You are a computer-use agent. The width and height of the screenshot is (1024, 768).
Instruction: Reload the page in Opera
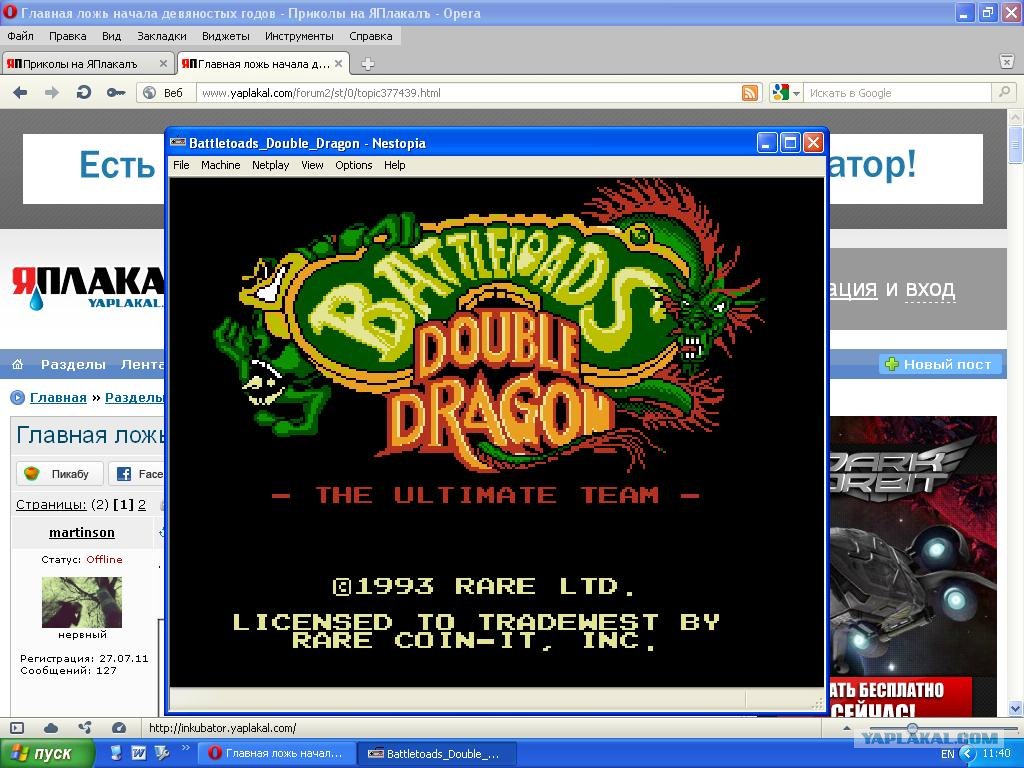point(84,93)
